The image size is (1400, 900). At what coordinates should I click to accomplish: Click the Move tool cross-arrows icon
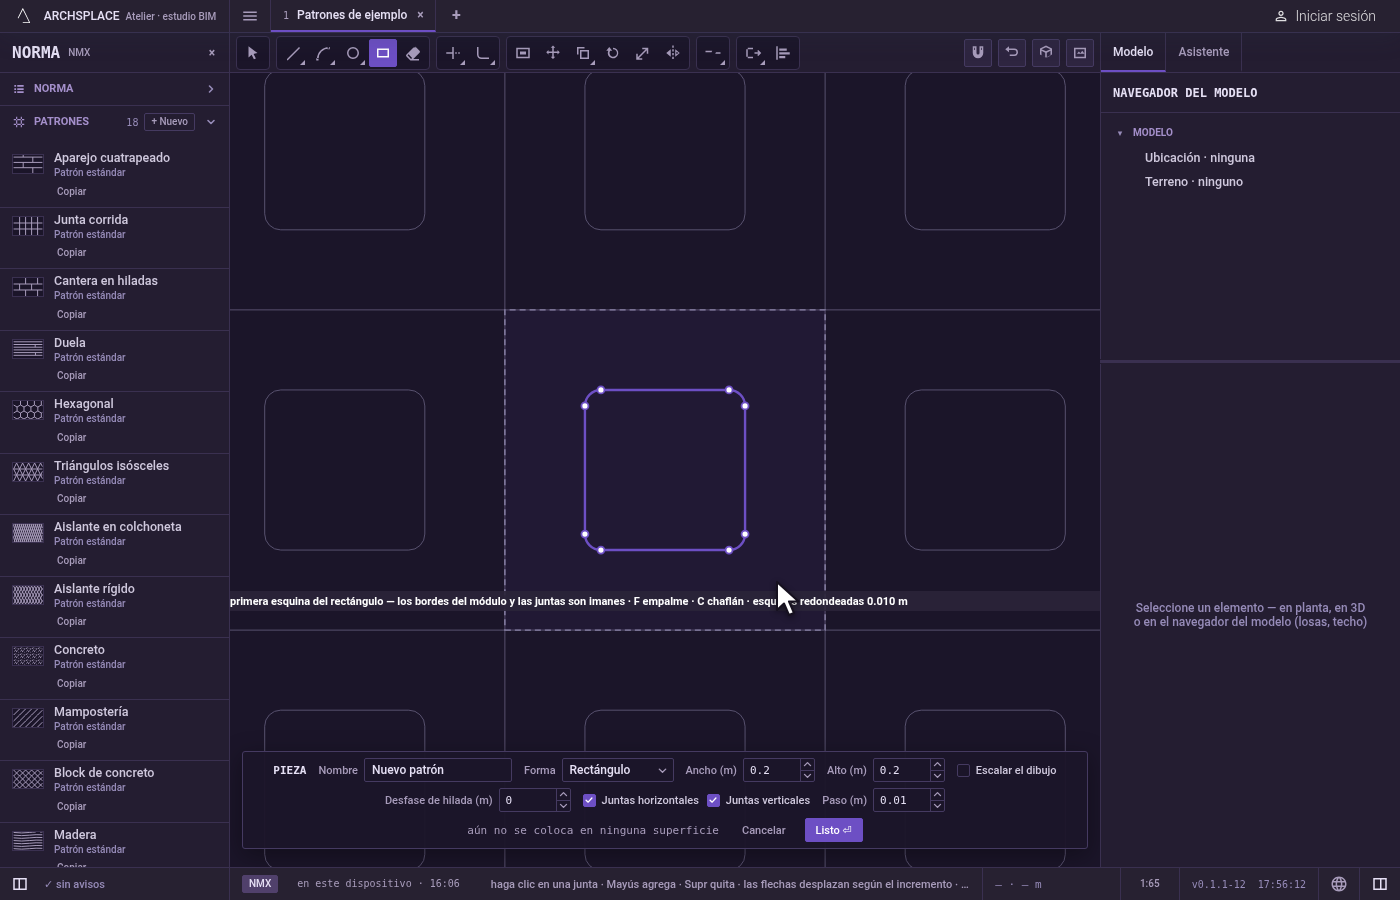[553, 53]
